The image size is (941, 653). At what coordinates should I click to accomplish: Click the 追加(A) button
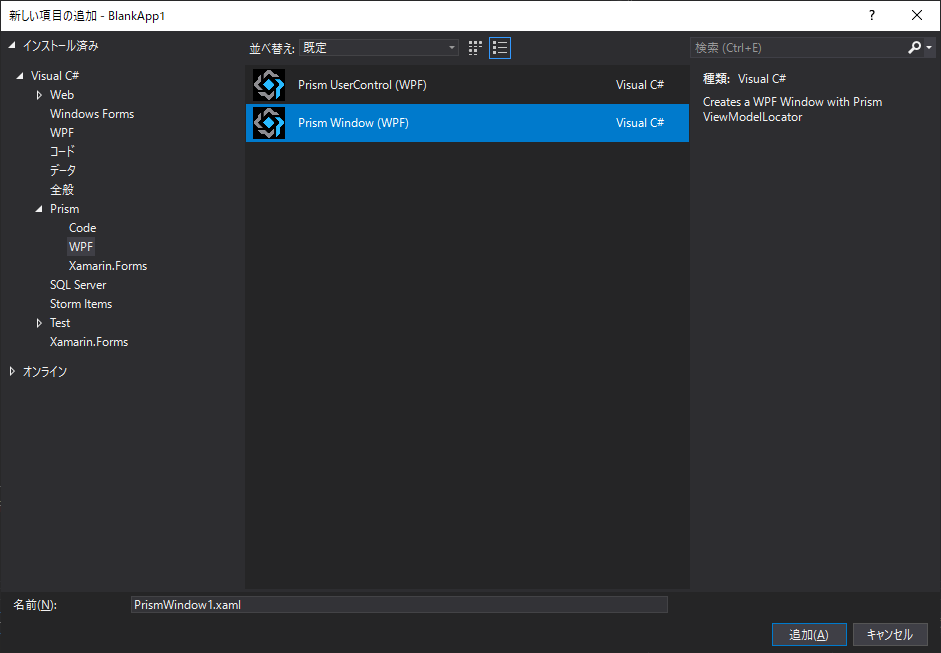[809, 634]
